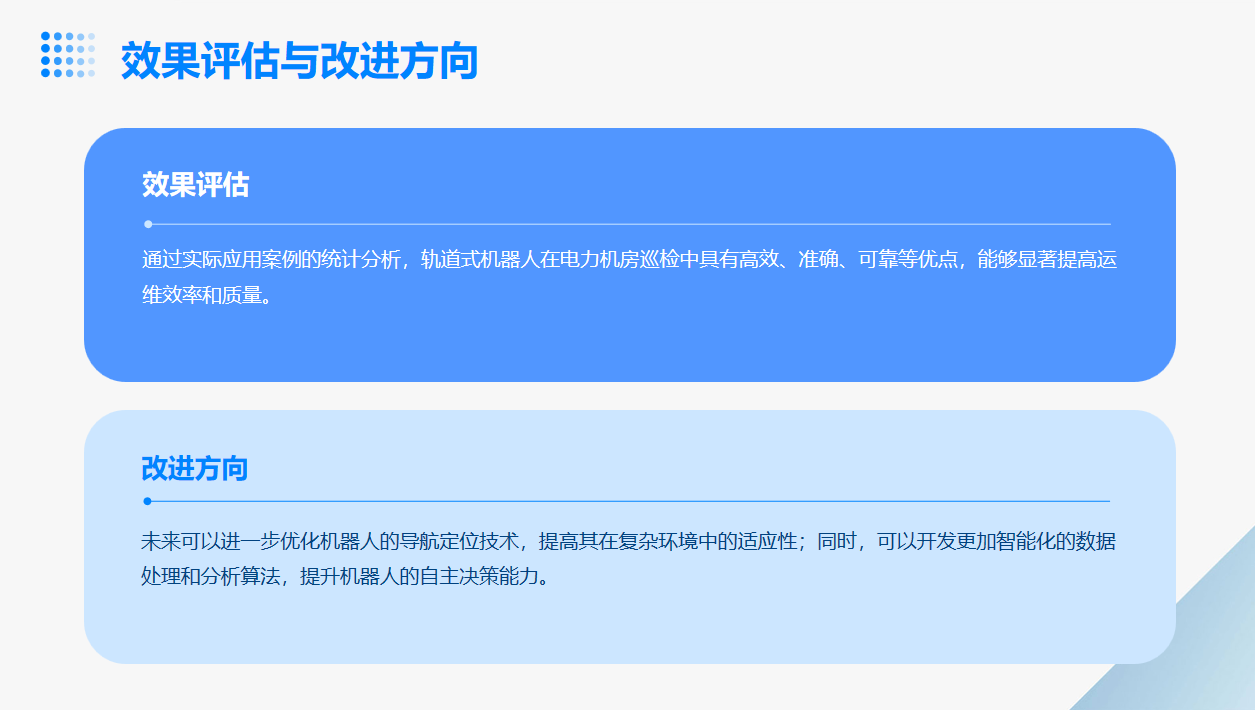
Task: Click the white dot under the 效果评估 heading
Action: [x=148, y=224]
